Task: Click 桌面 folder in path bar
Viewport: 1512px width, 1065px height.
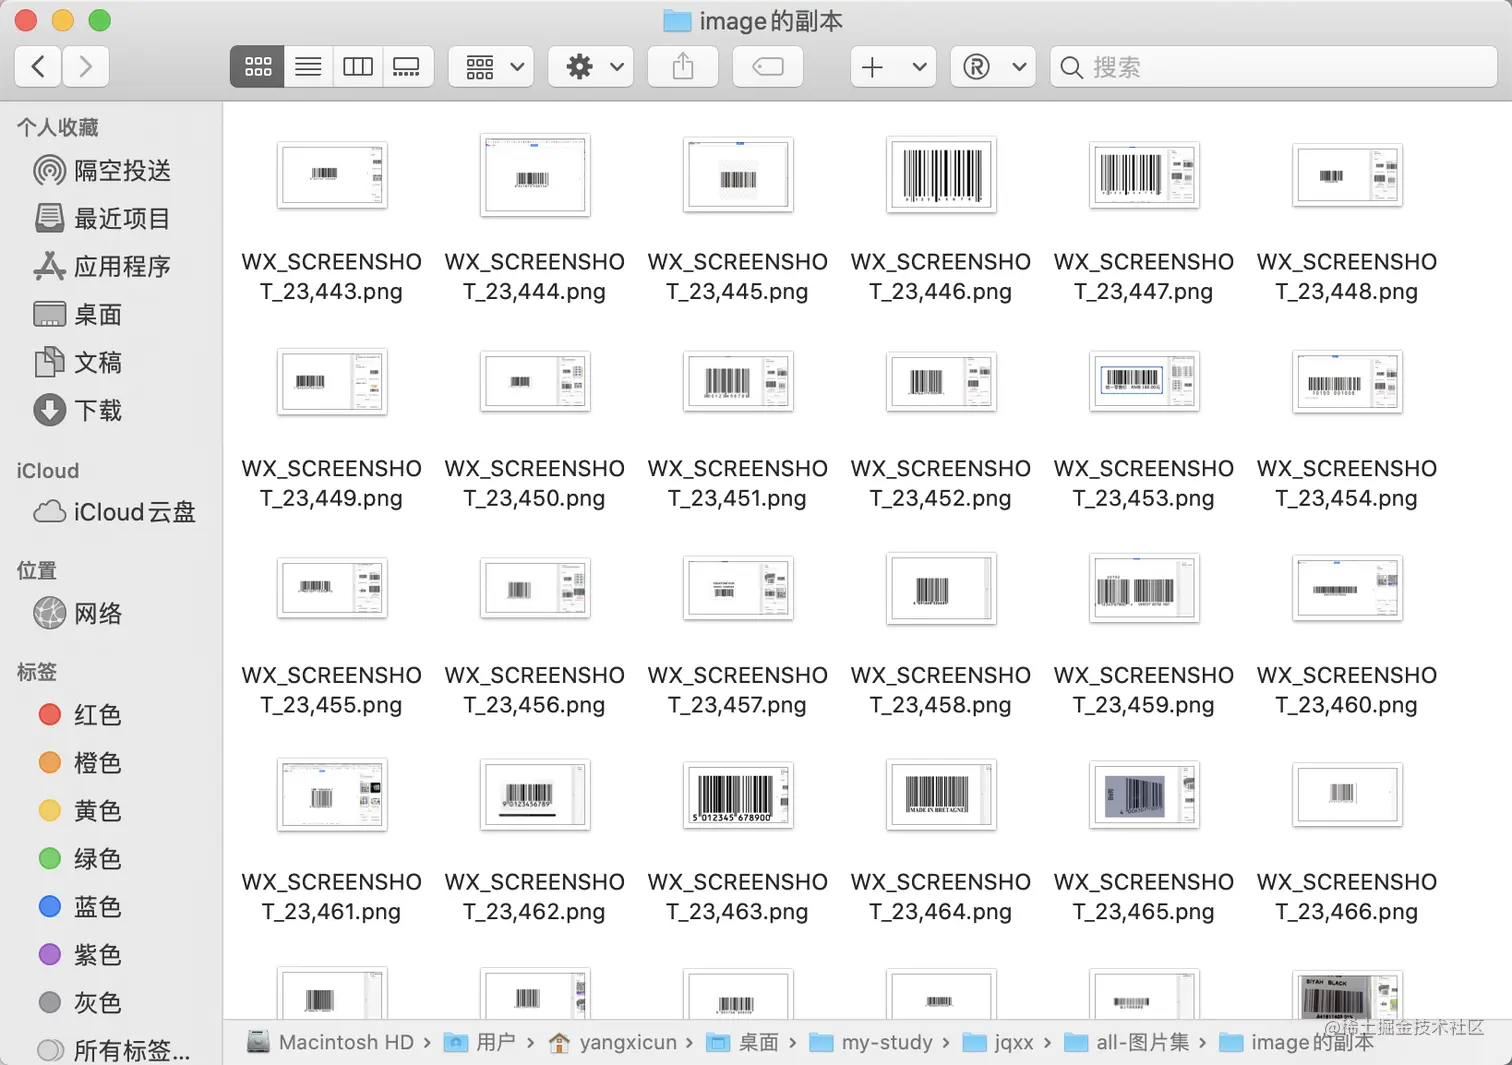Action: 743,1042
